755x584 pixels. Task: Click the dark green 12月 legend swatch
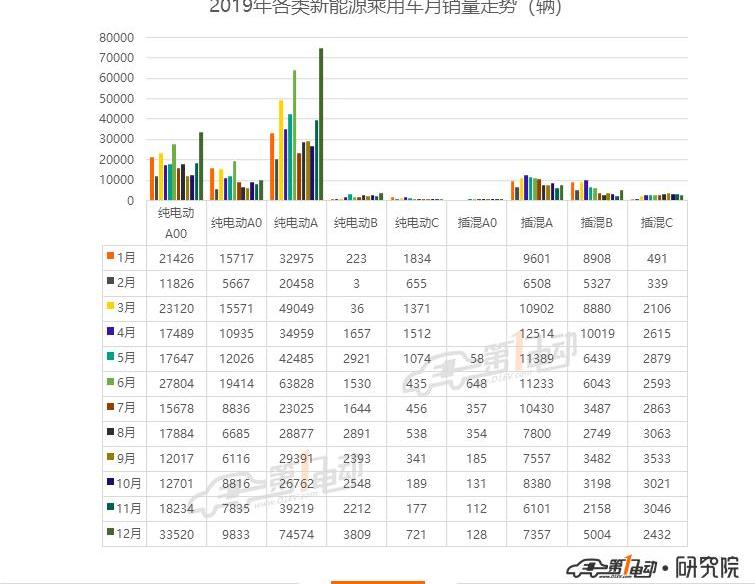pos(109,533)
